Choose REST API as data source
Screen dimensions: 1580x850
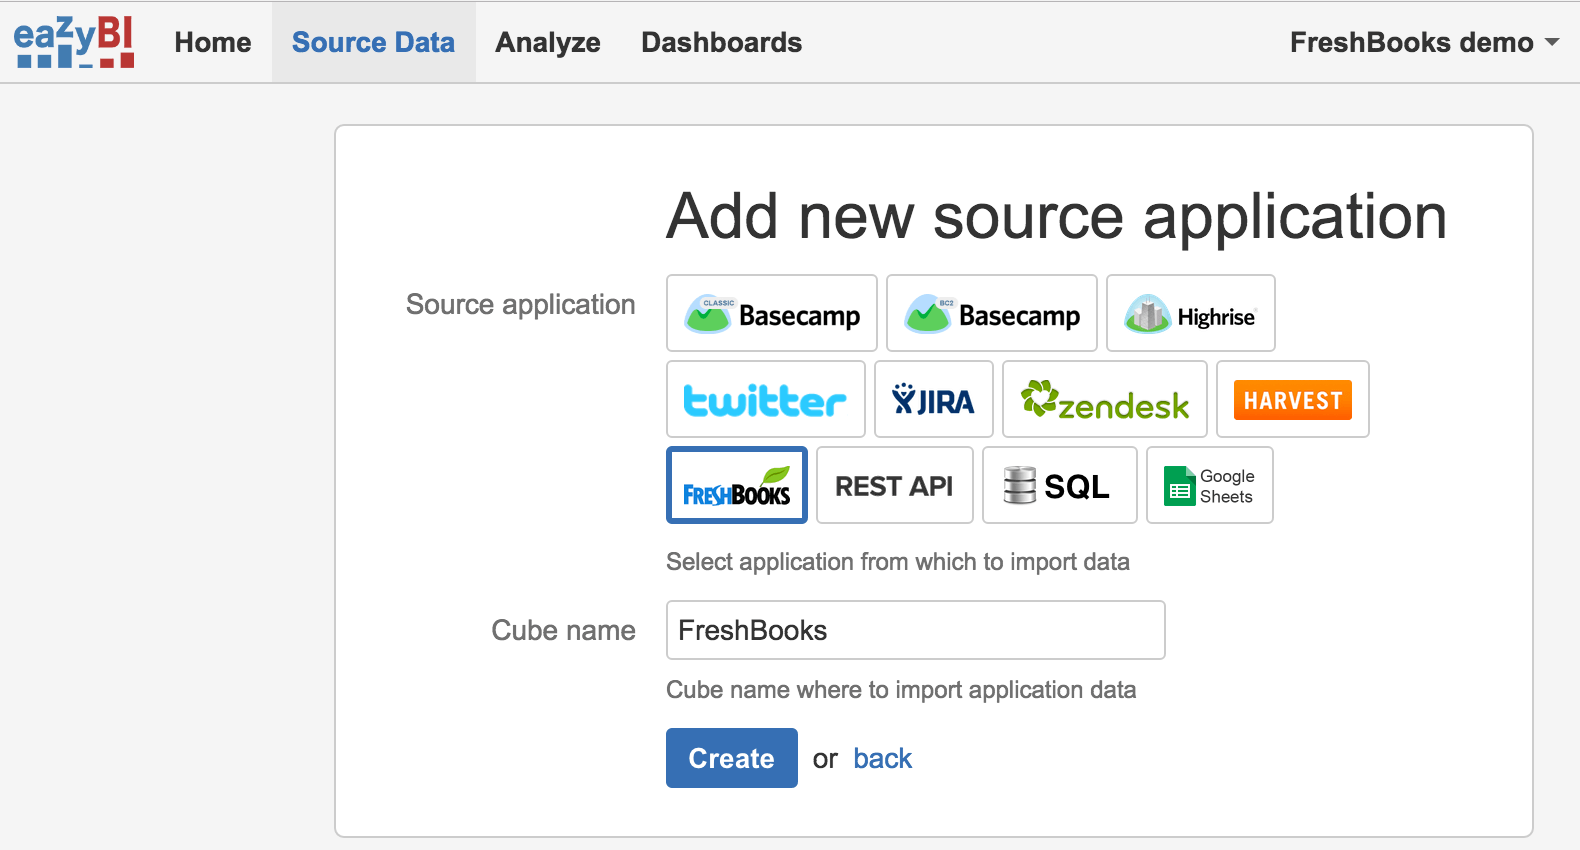(894, 486)
